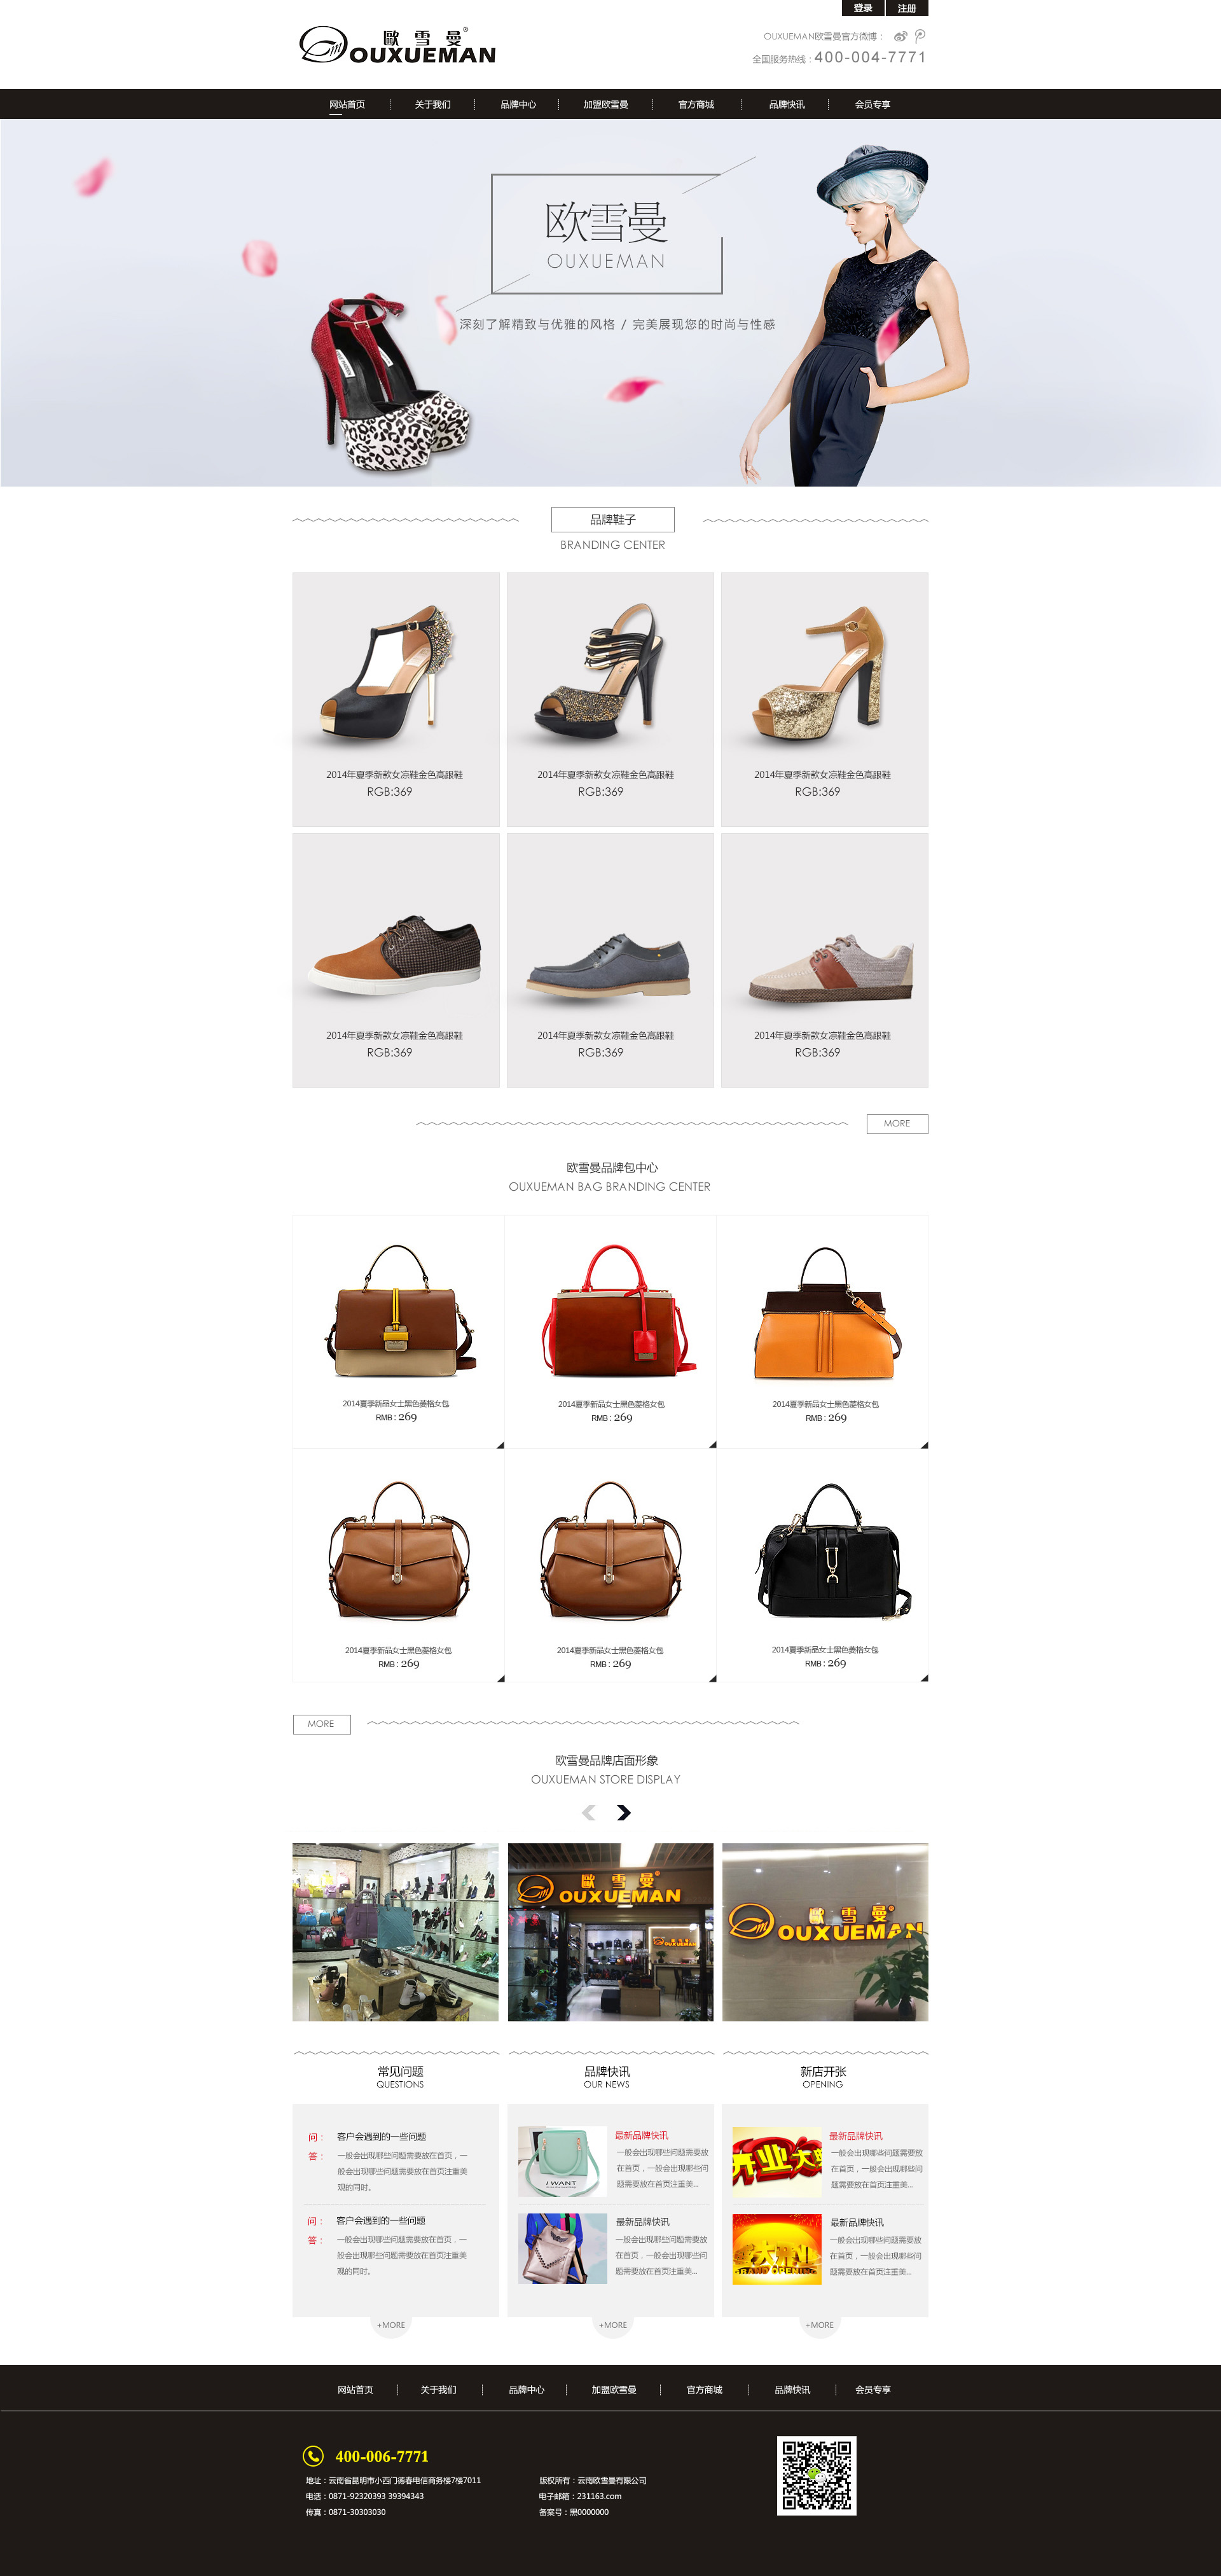Click the Tencent microblog icon beside Weibo

pos(920,36)
